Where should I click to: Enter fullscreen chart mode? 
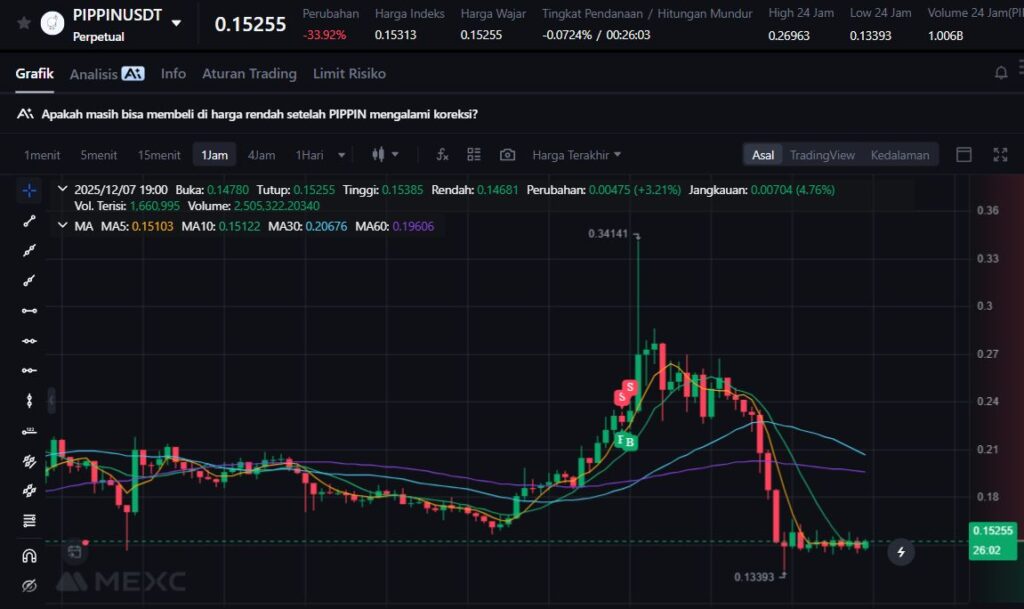pos(1000,155)
